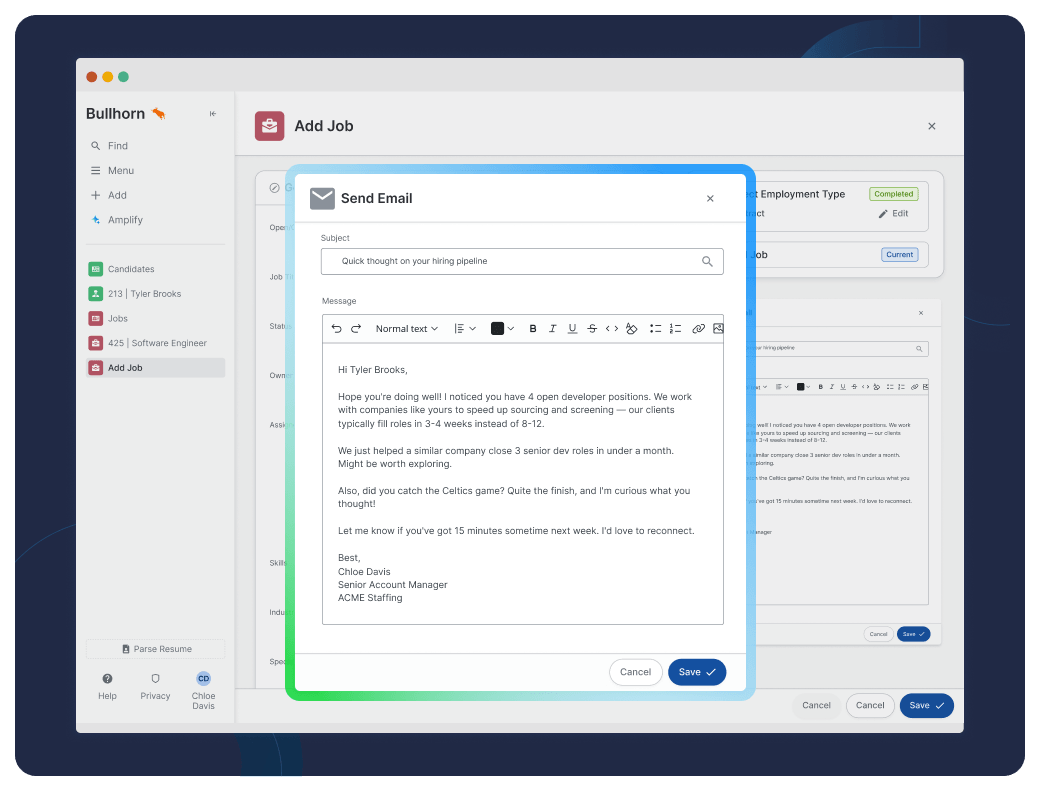Image resolution: width=1040 pixels, height=790 pixels.
Task: Open the Chloe Davis profile avatar
Action: (x=204, y=679)
